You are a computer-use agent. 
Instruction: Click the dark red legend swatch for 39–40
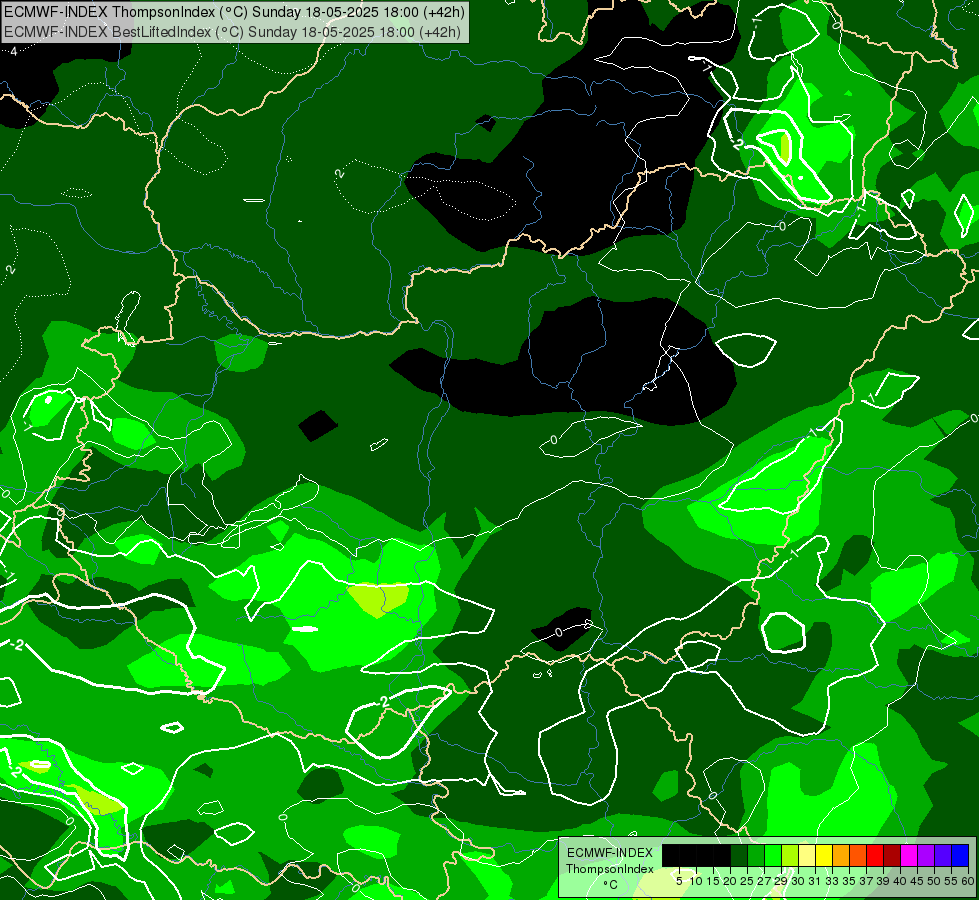[891, 855]
